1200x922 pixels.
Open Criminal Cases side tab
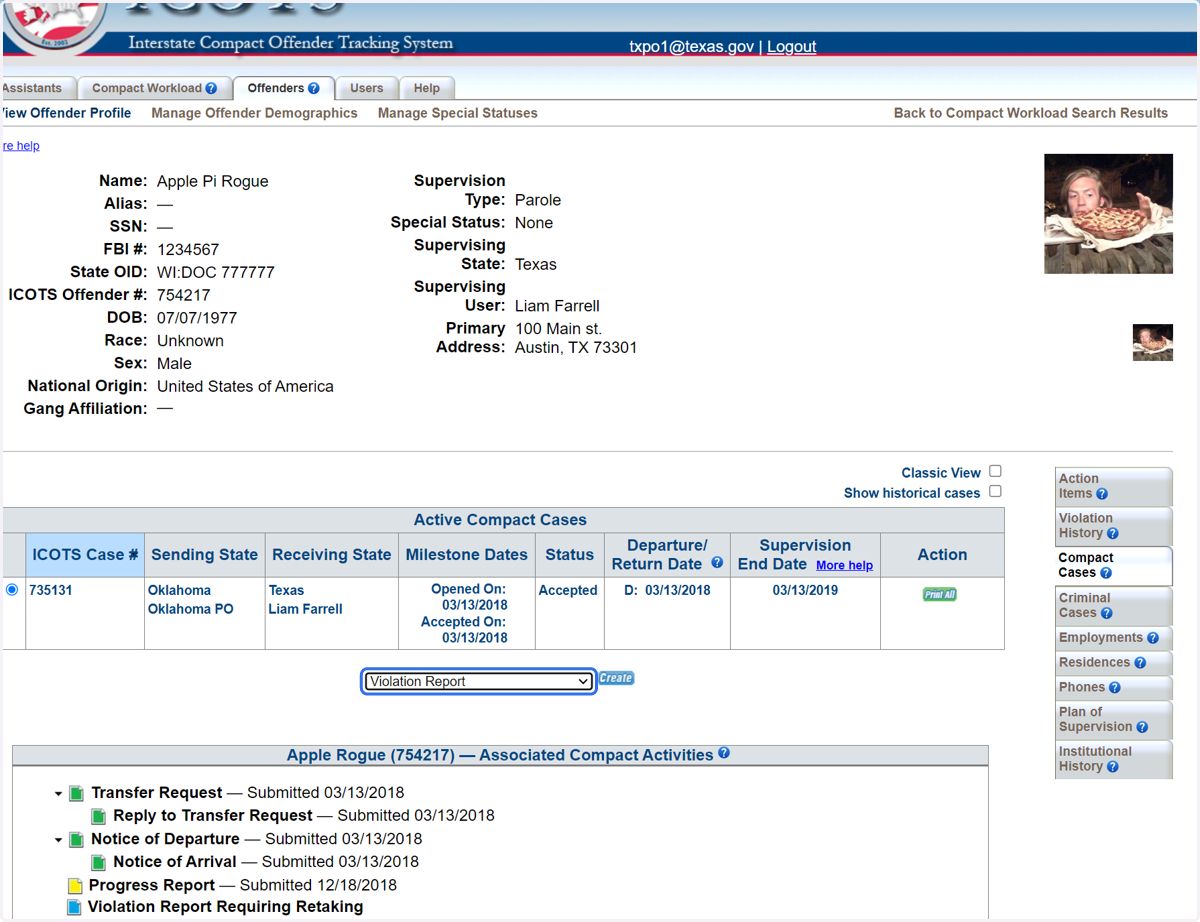coord(1113,605)
